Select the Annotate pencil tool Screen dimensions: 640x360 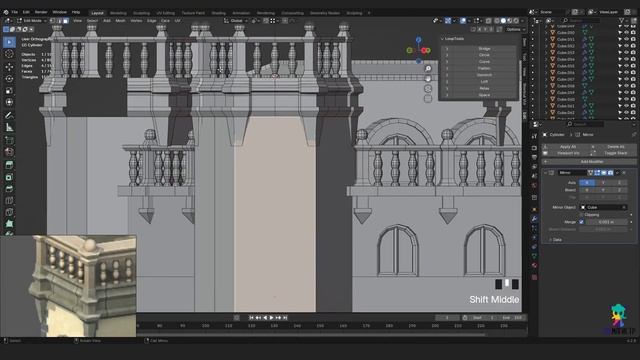[9, 116]
